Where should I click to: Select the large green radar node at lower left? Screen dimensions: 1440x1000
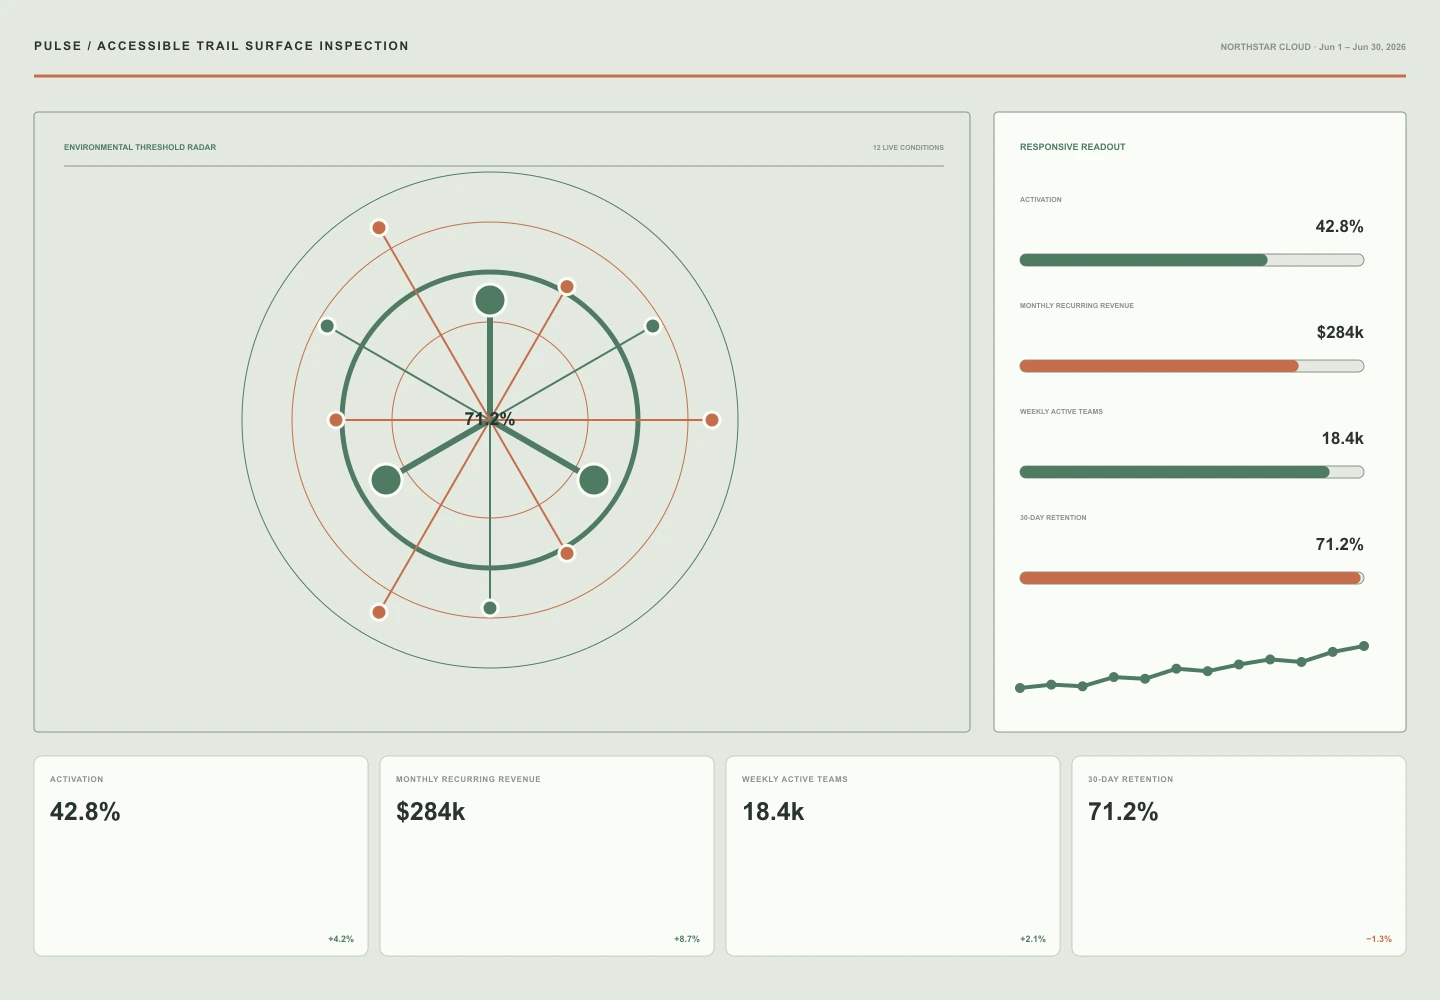[x=386, y=480]
